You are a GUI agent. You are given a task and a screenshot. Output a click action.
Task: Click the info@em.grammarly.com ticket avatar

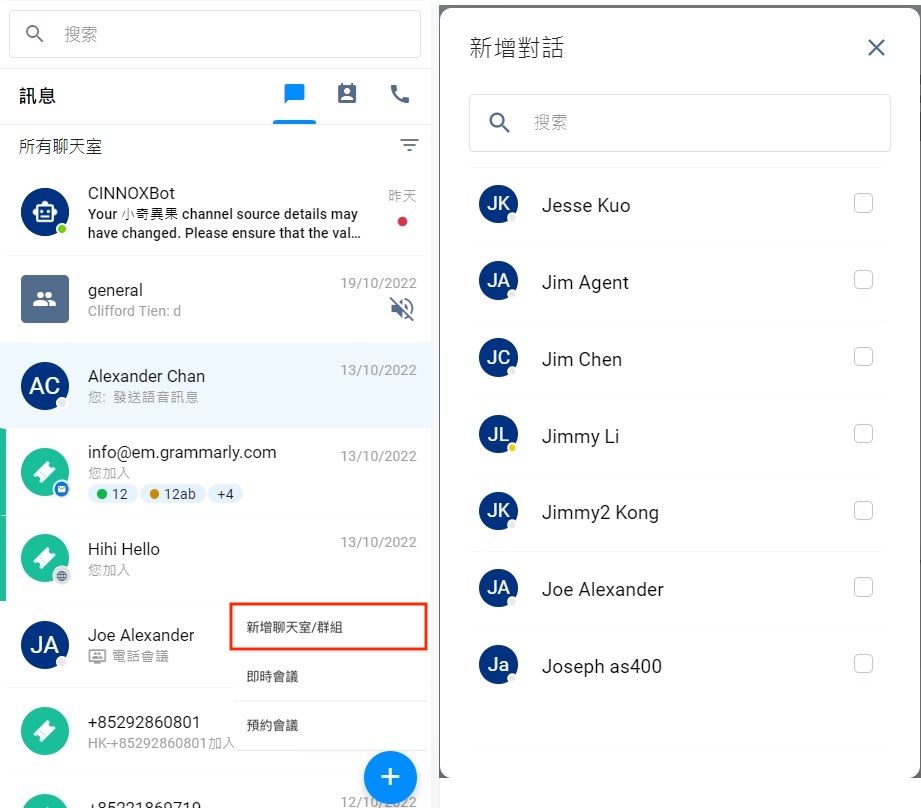point(45,472)
